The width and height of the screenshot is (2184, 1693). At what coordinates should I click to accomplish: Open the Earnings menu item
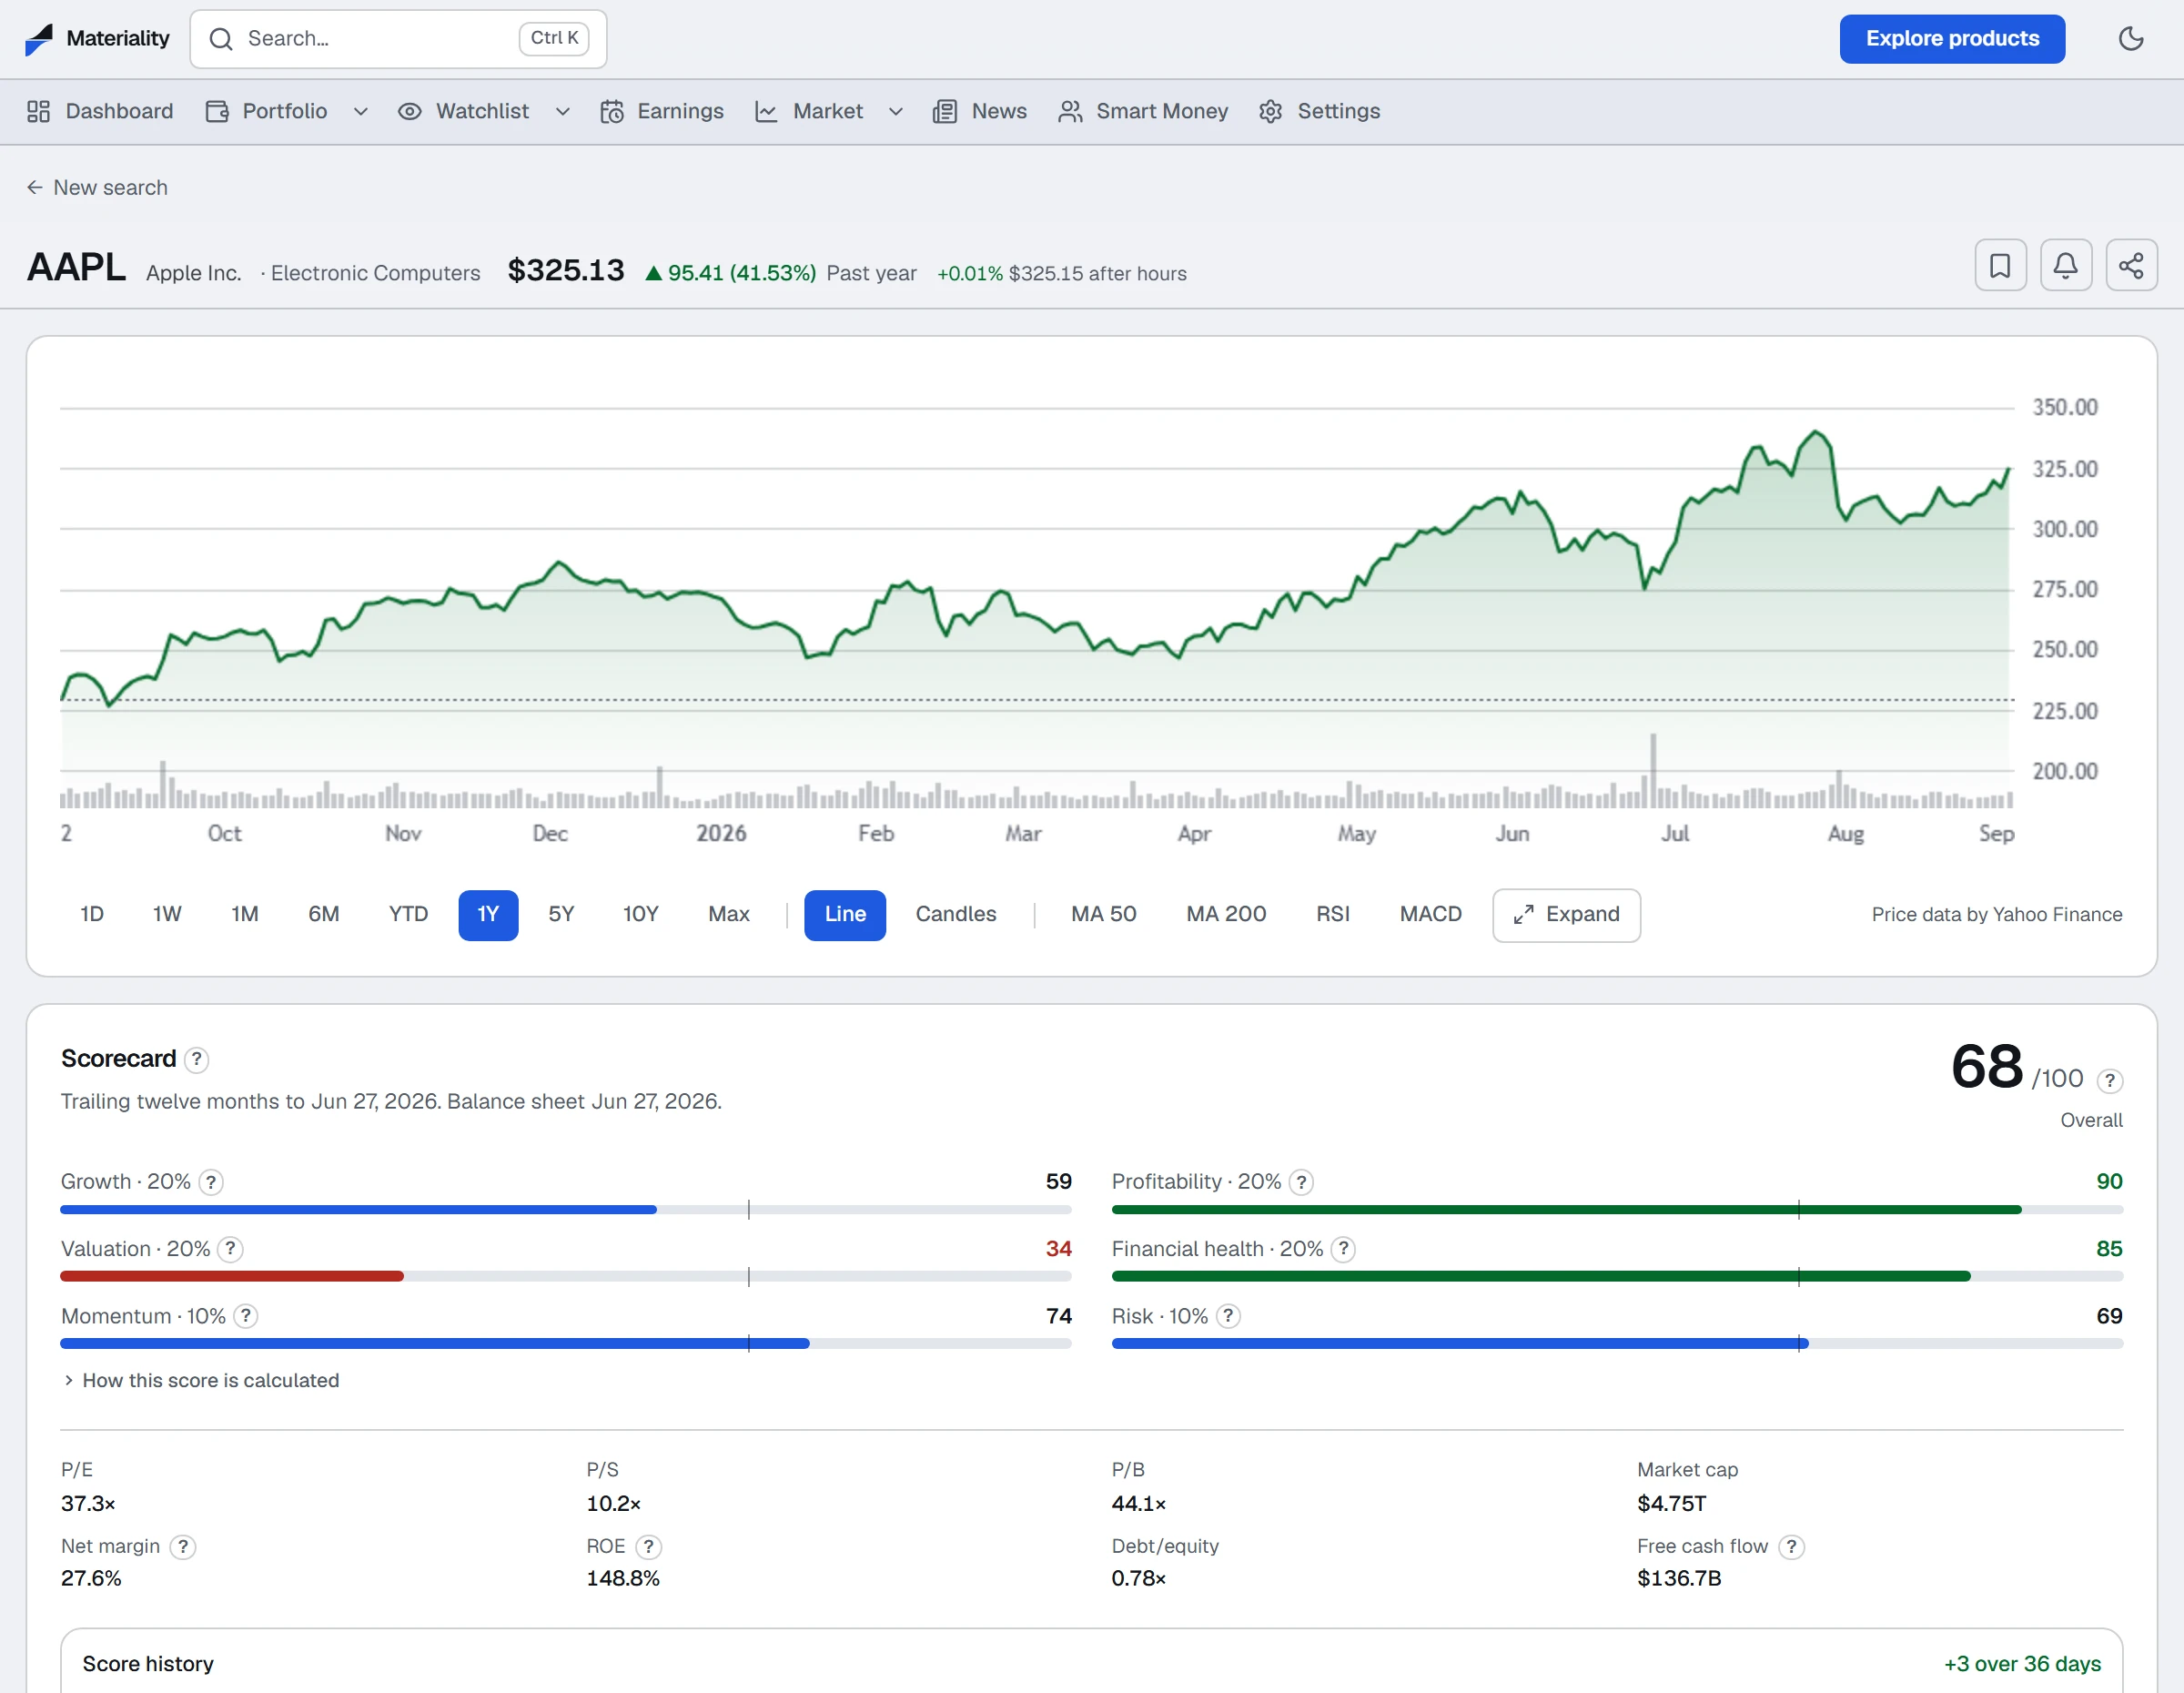[661, 111]
